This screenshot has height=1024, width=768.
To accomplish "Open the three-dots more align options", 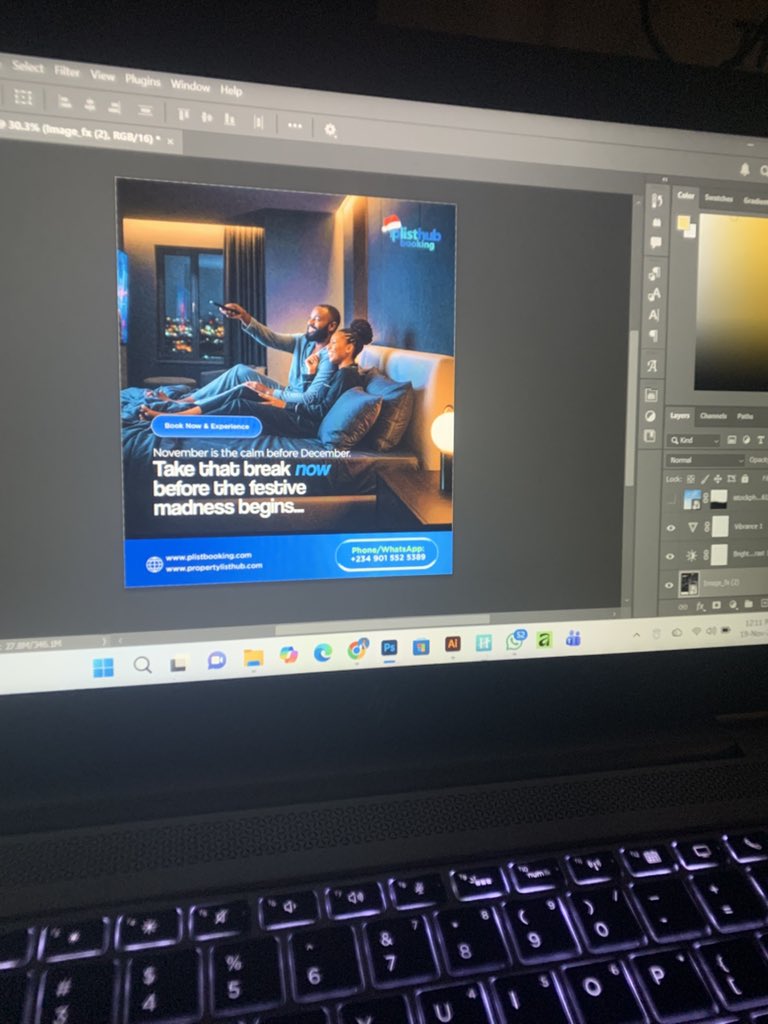I will (x=295, y=125).
